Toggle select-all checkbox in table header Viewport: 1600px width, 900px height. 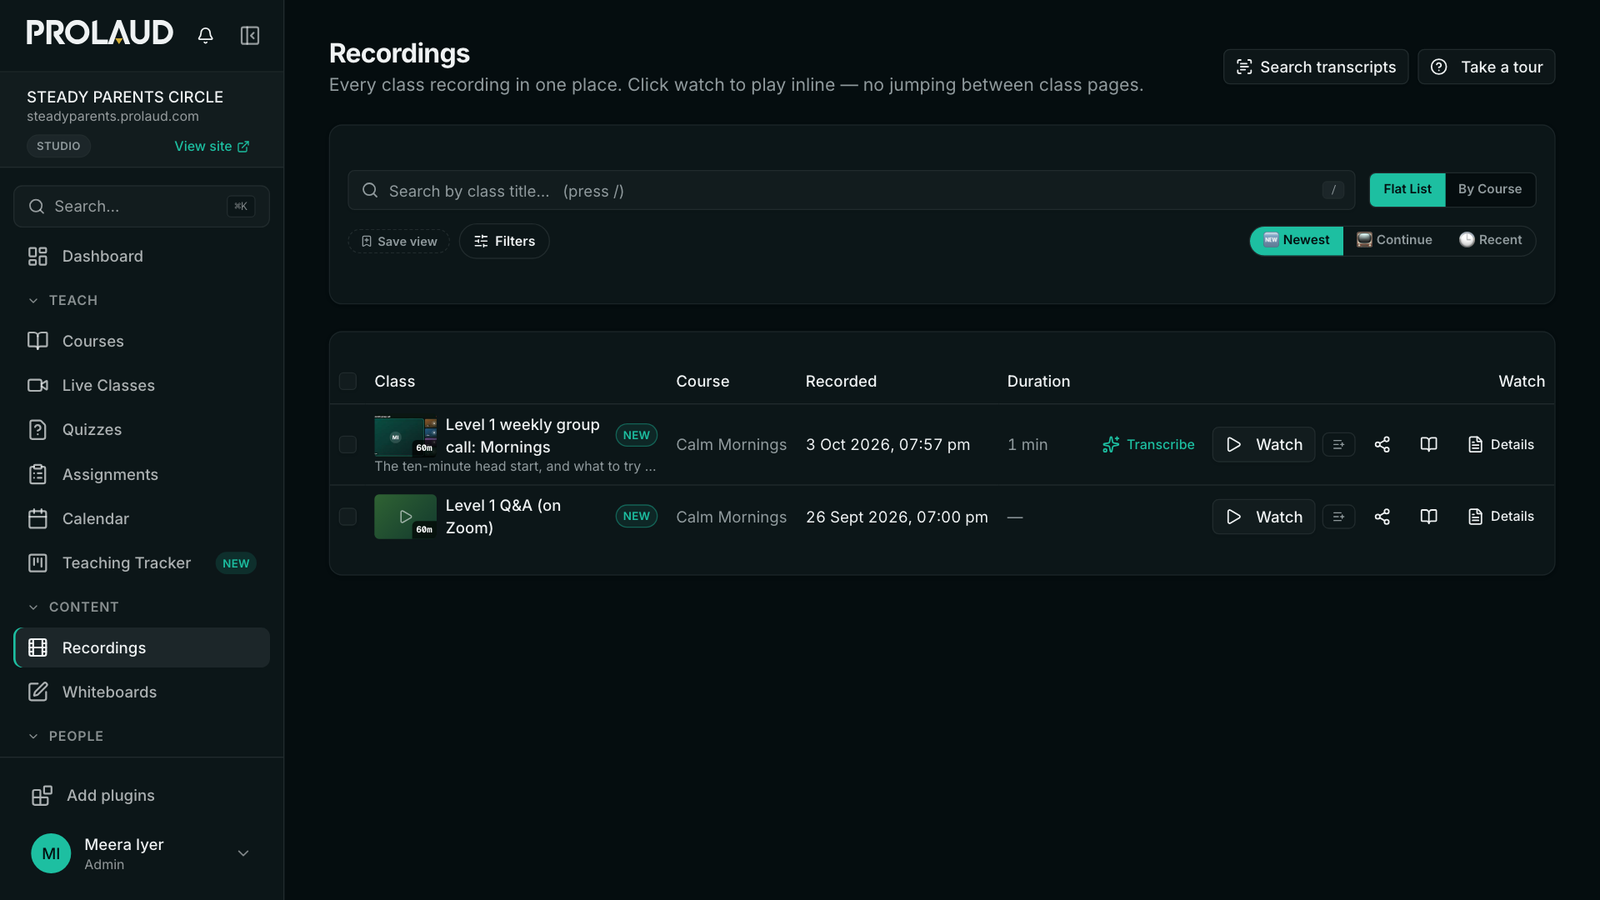tap(348, 381)
